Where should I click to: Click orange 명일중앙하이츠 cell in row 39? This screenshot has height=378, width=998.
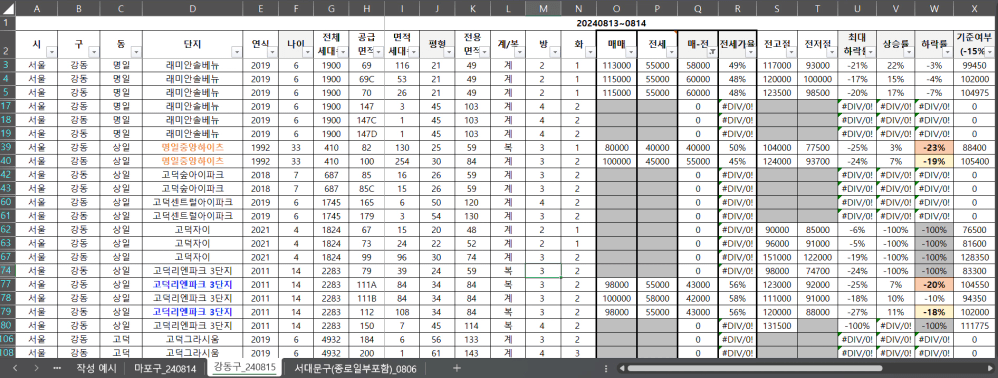(x=193, y=148)
